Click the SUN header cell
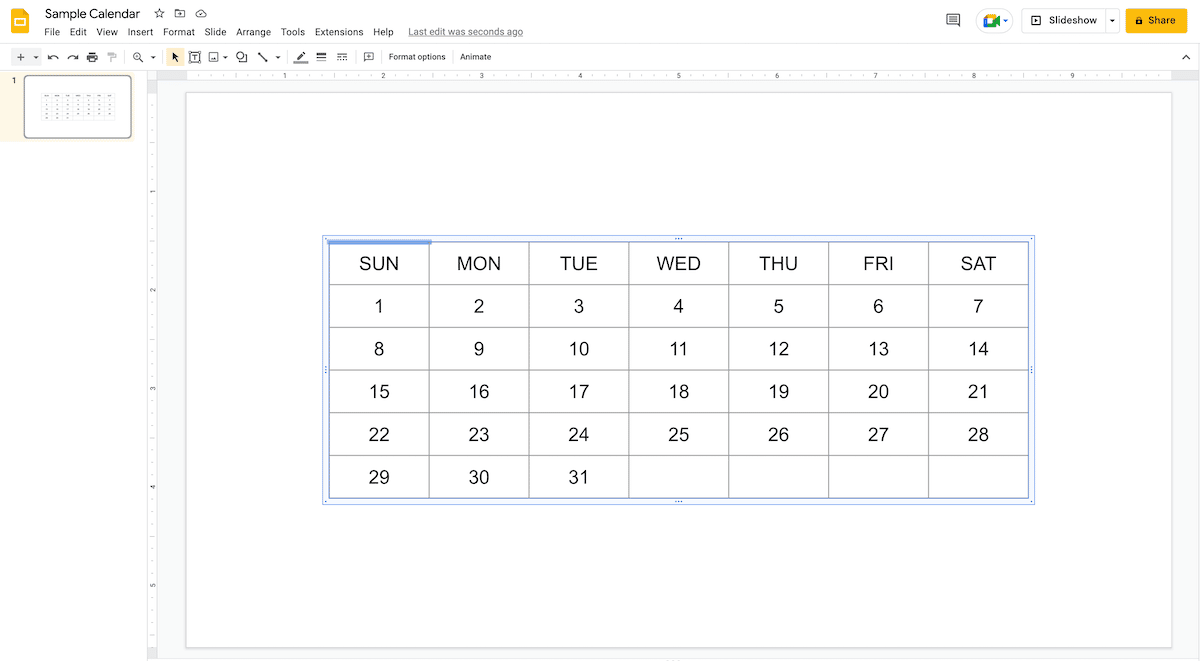Screen dimensions: 1200x661 379,263
